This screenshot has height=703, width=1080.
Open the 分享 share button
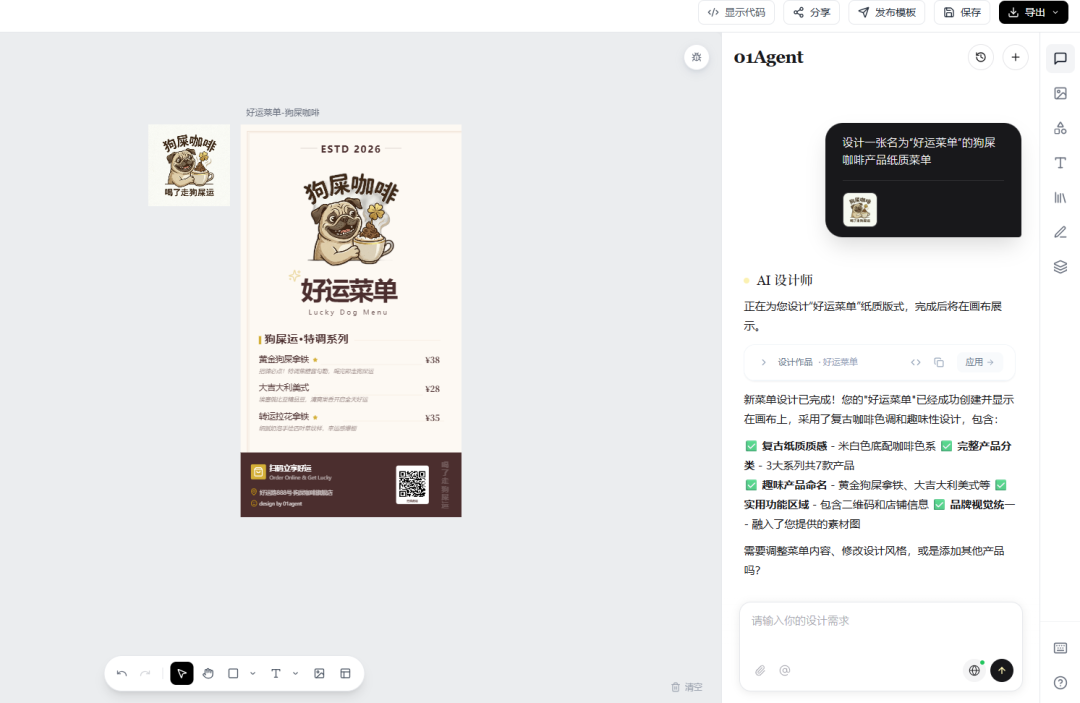click(811, 12)
